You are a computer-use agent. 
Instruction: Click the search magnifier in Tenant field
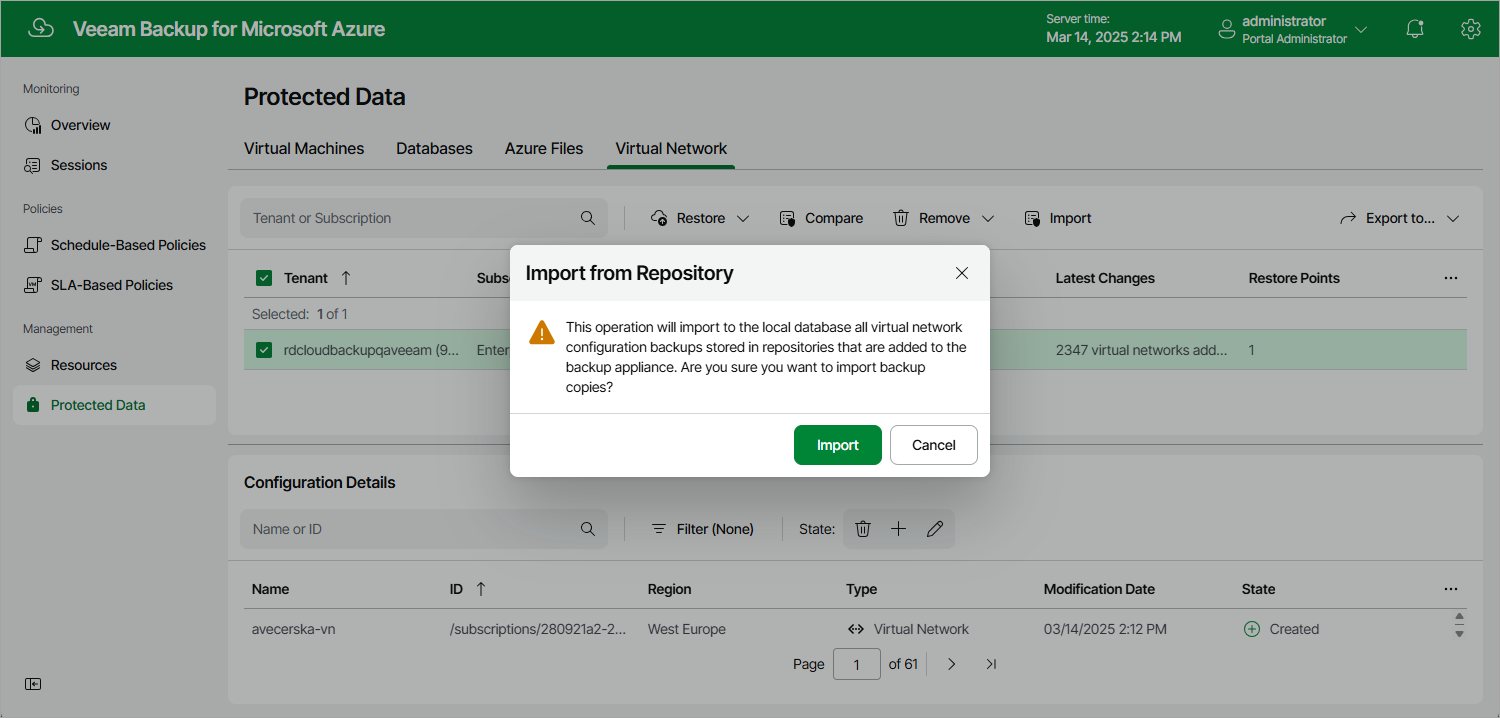588,218
